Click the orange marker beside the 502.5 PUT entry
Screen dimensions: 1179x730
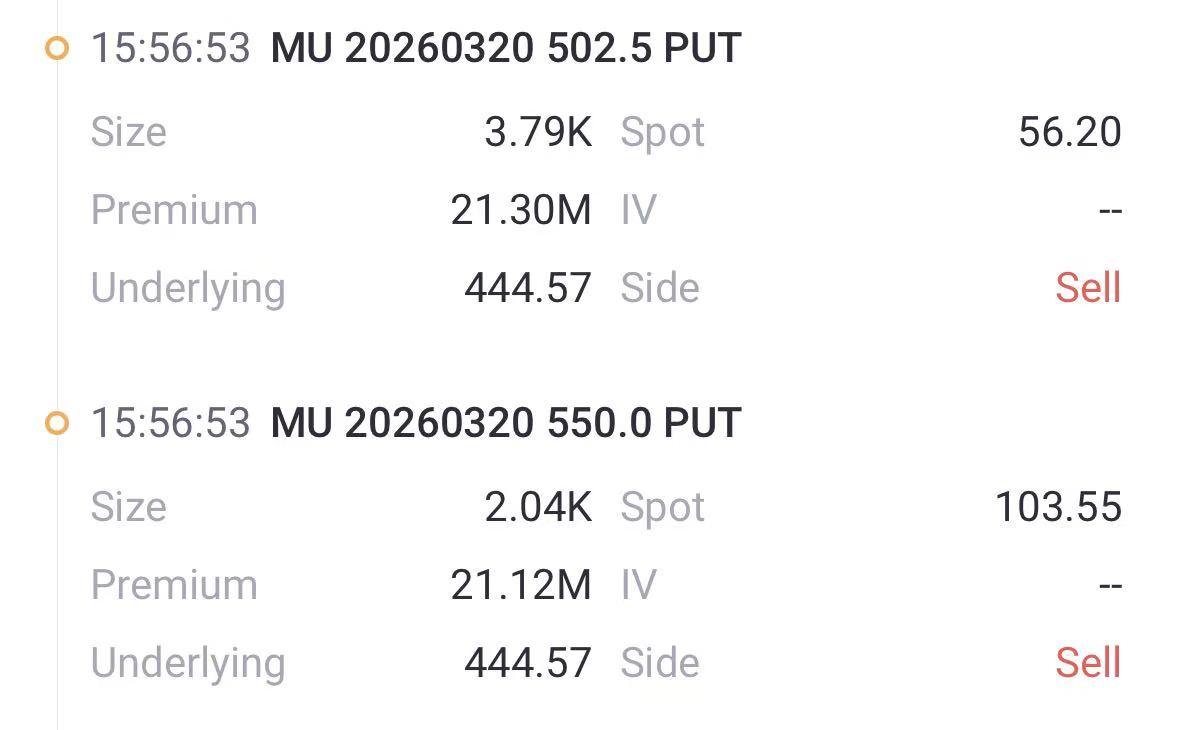click(x=58, y=48)
